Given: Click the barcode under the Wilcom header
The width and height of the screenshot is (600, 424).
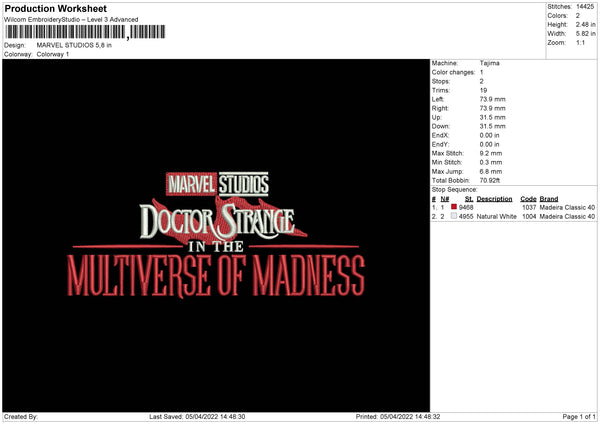Looking at the screenshot, I should 81,32.
